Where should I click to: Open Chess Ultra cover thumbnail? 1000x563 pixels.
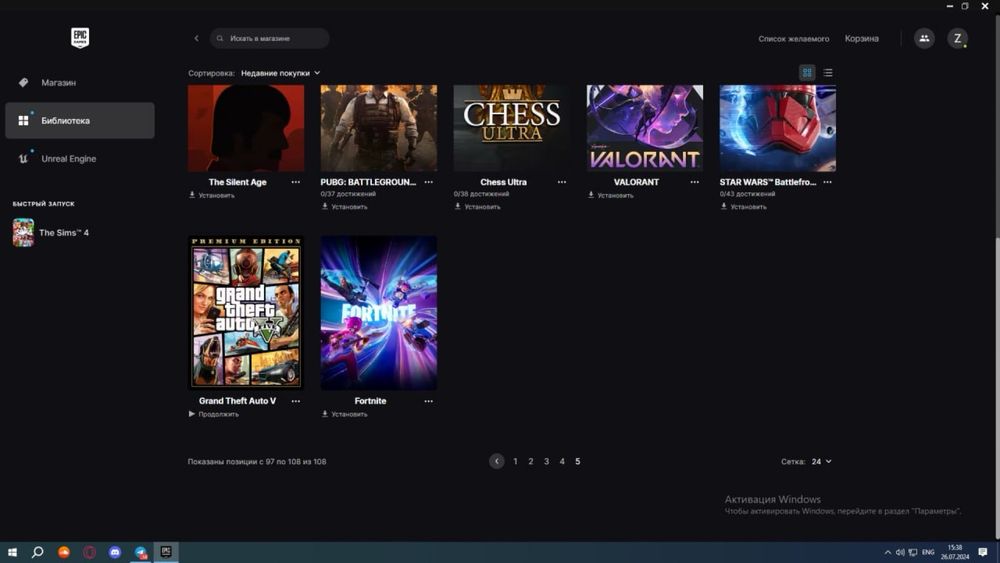pos(511,128)
